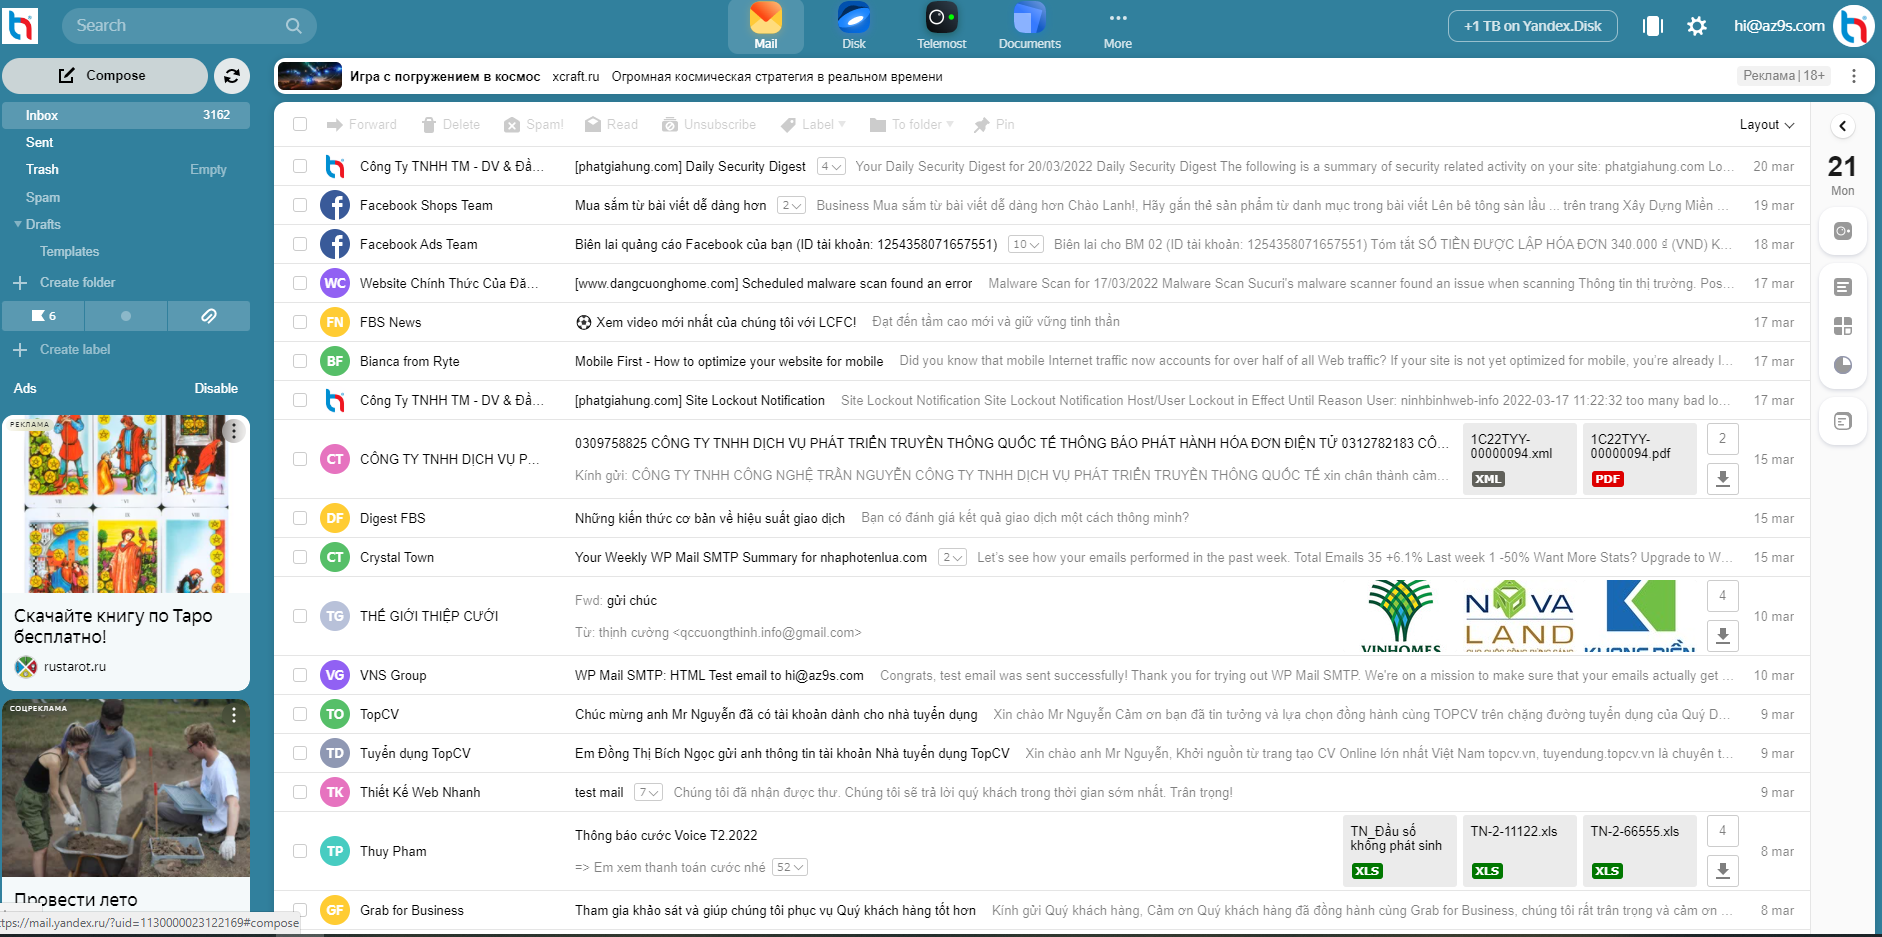This screenshot has width=1882, height=937.
Task: Switch to the Mail tab
Action: [x=765, y=26]
